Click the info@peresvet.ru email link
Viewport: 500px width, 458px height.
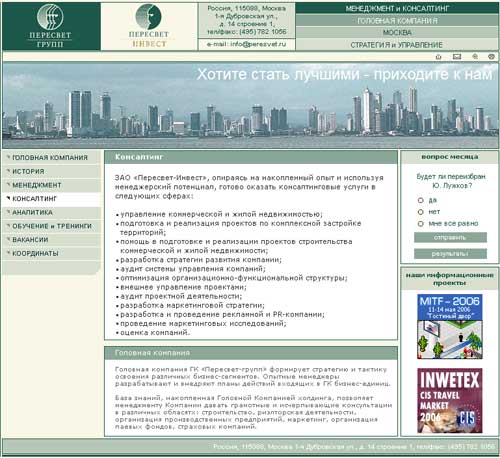tap(258, 44)
